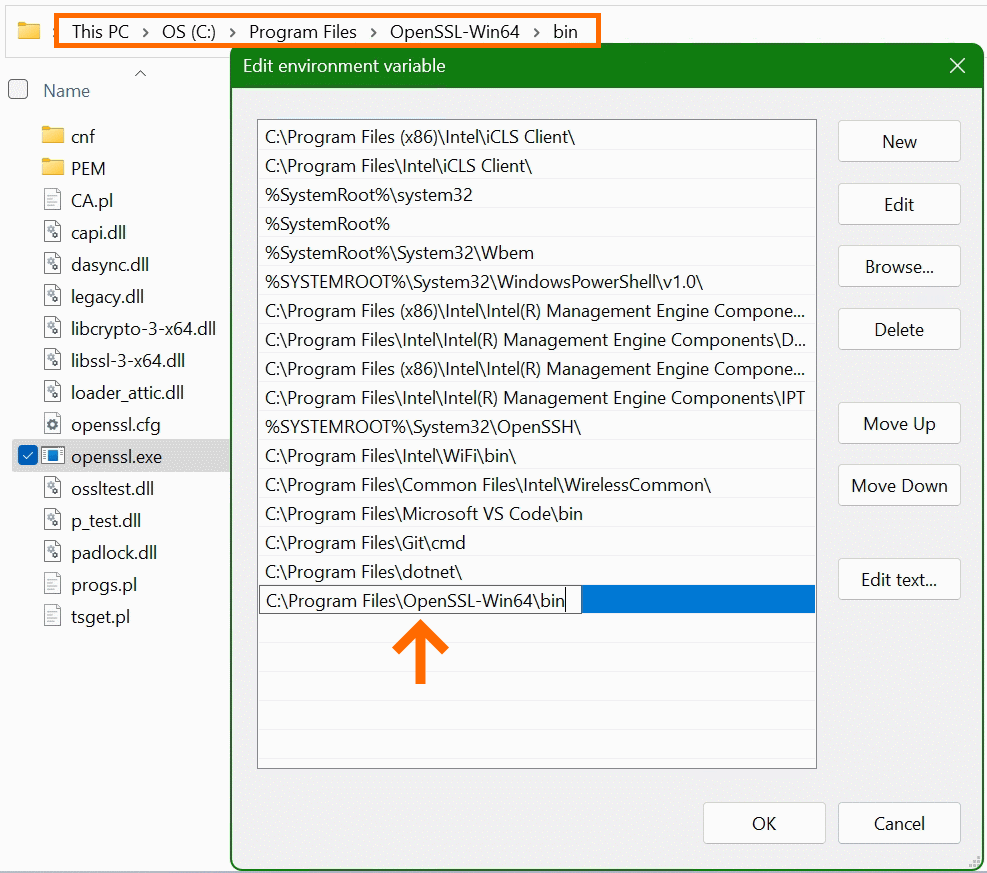Open the openssl.cfg configuration file
The height and width of the screenshot is (873, 987).
tap(113, 423)
